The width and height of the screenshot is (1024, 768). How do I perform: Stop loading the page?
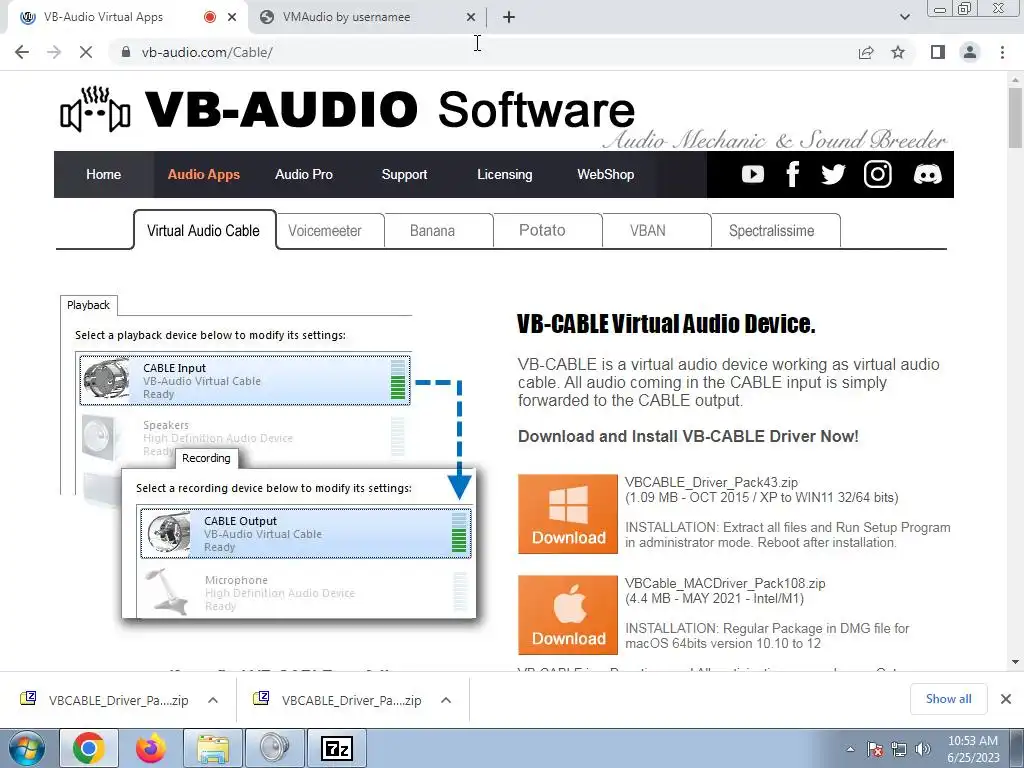(86, 52)
